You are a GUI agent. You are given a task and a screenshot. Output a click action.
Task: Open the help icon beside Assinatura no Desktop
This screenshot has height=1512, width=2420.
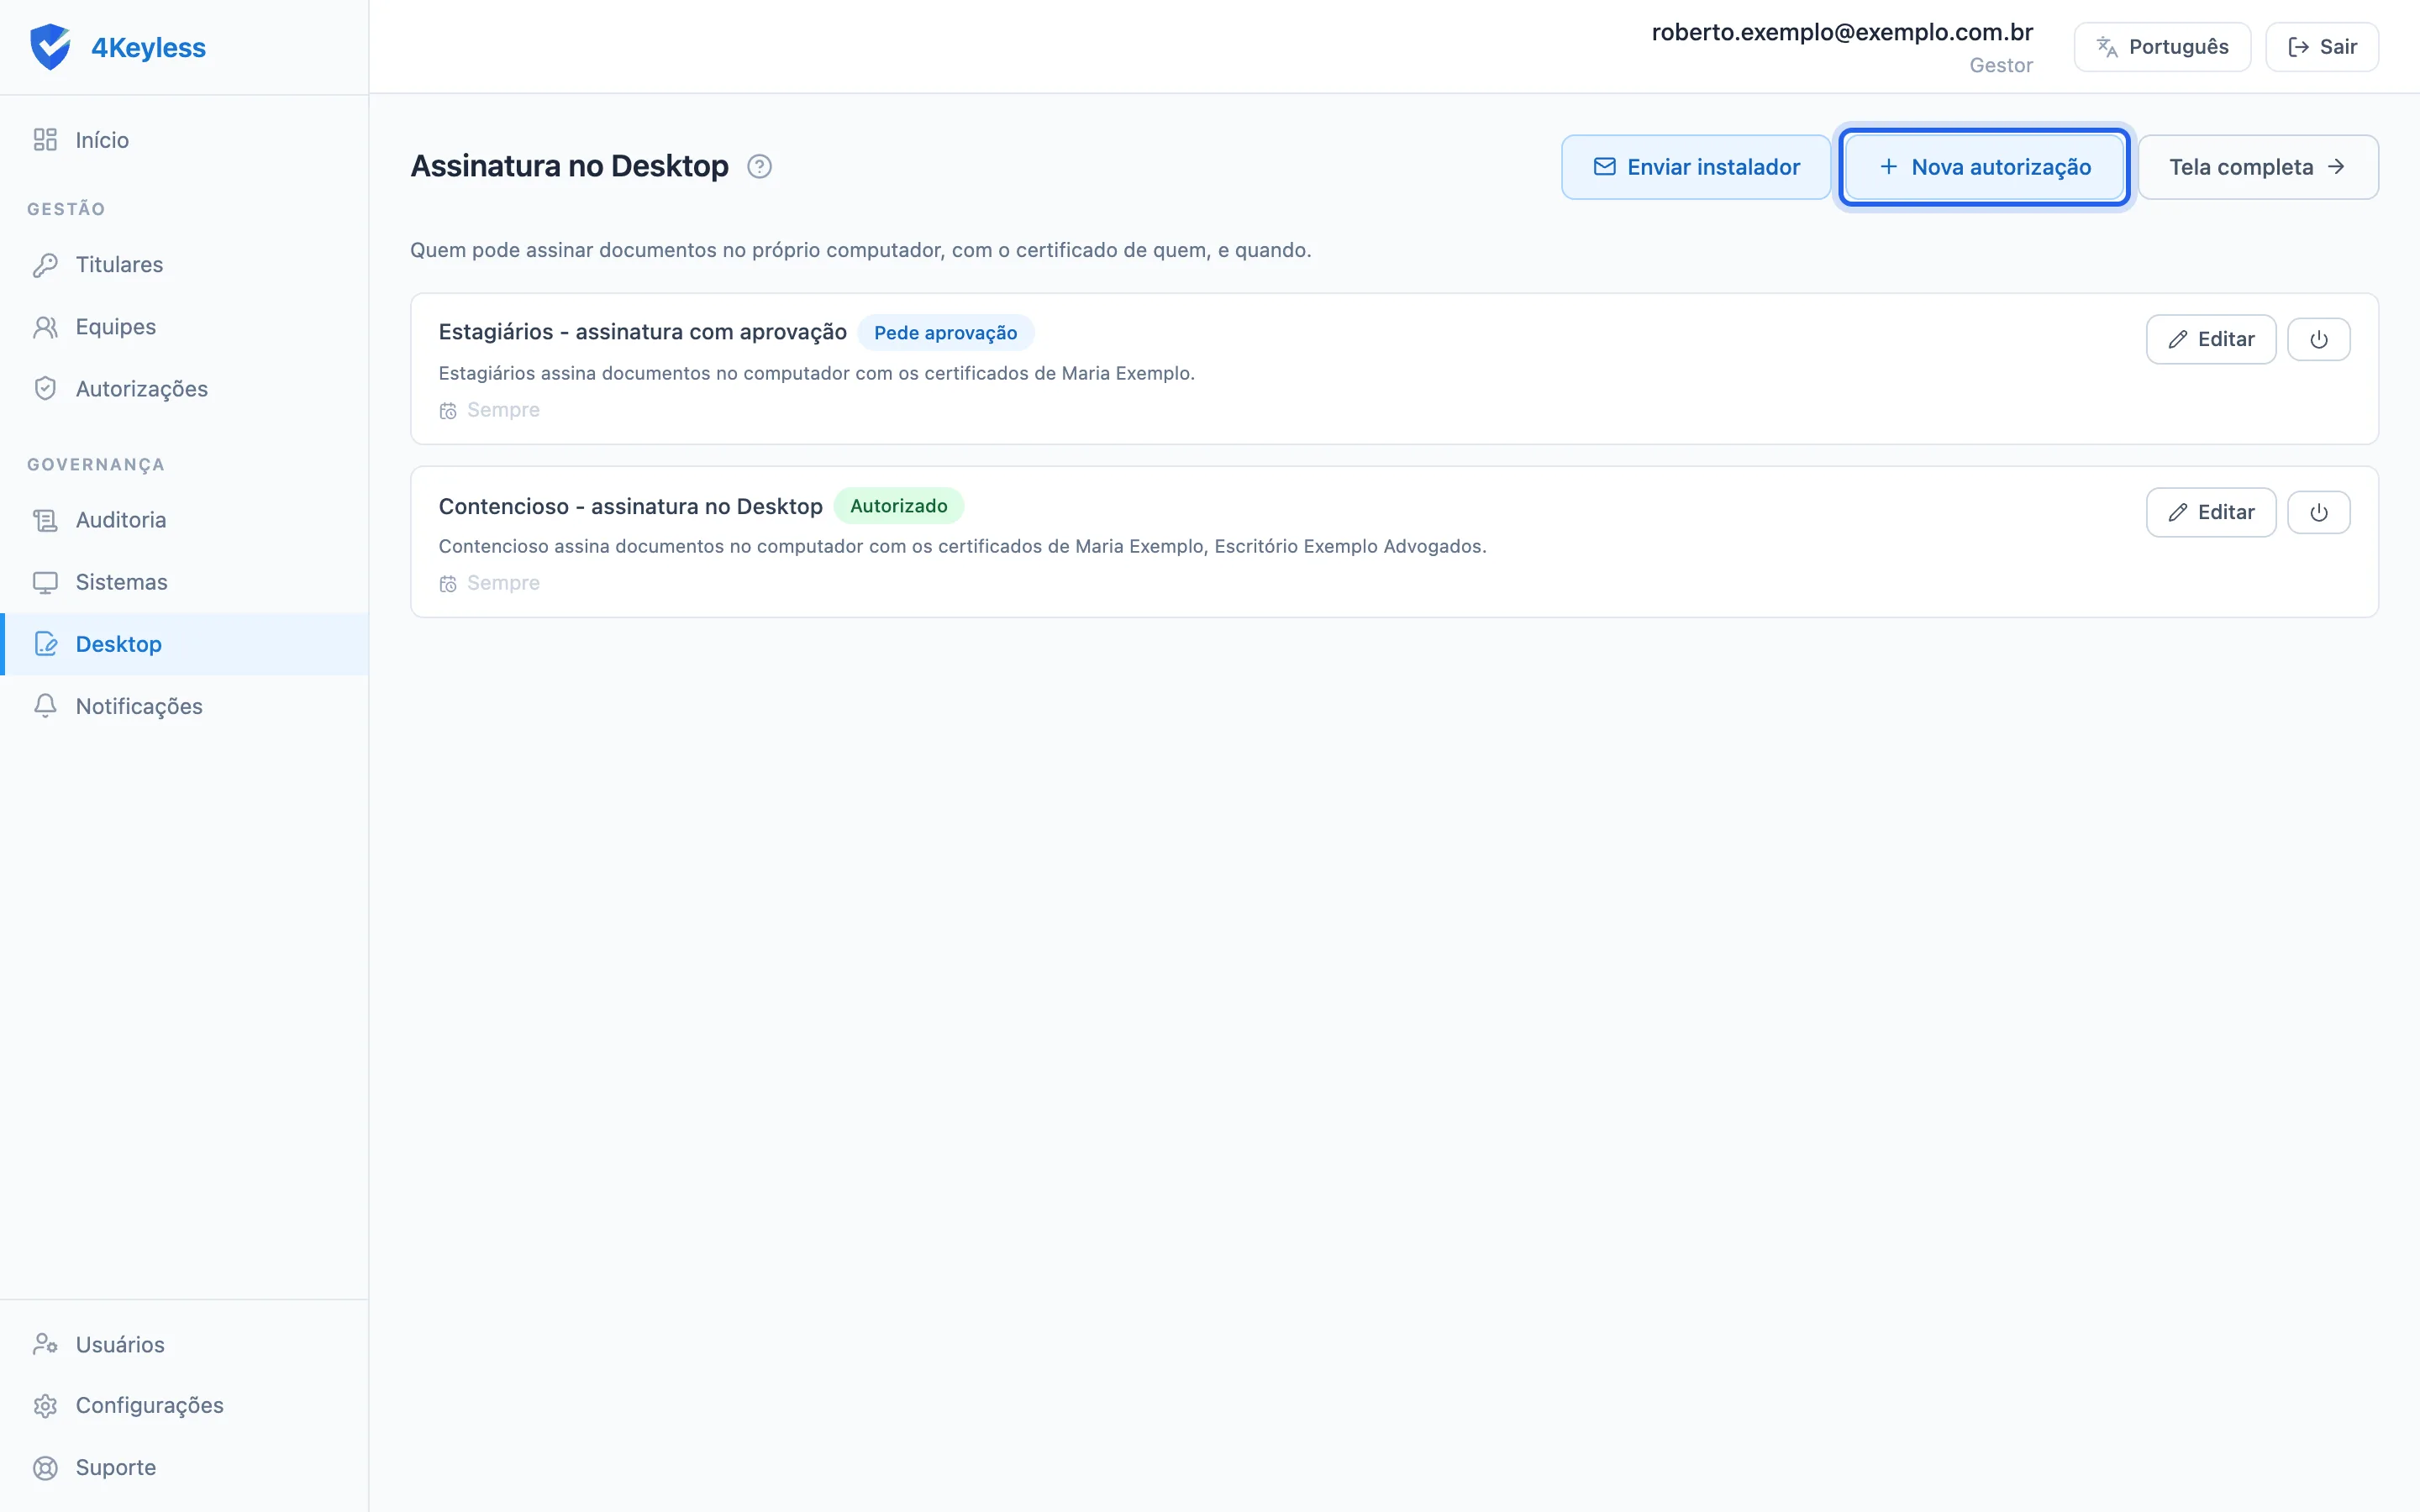(759, 167)
